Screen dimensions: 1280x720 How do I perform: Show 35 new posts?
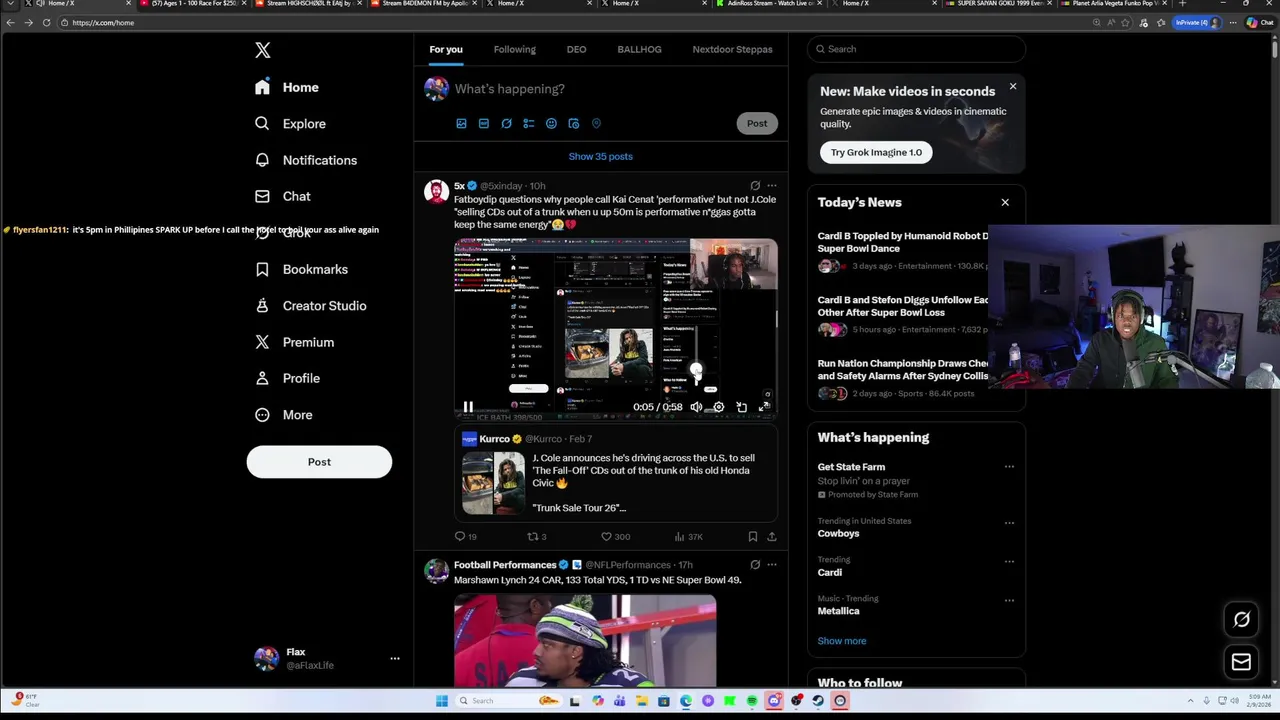click(x=600, y=156)
